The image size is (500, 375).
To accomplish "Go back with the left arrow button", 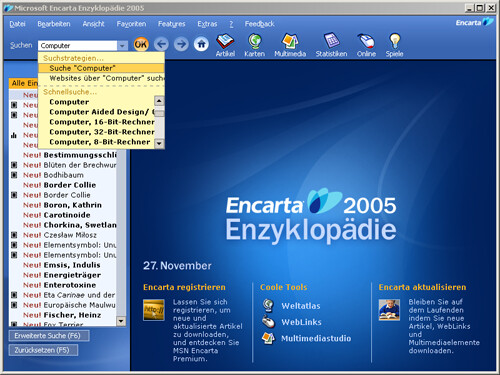I will pyautogui.click(x=161, y=44).
